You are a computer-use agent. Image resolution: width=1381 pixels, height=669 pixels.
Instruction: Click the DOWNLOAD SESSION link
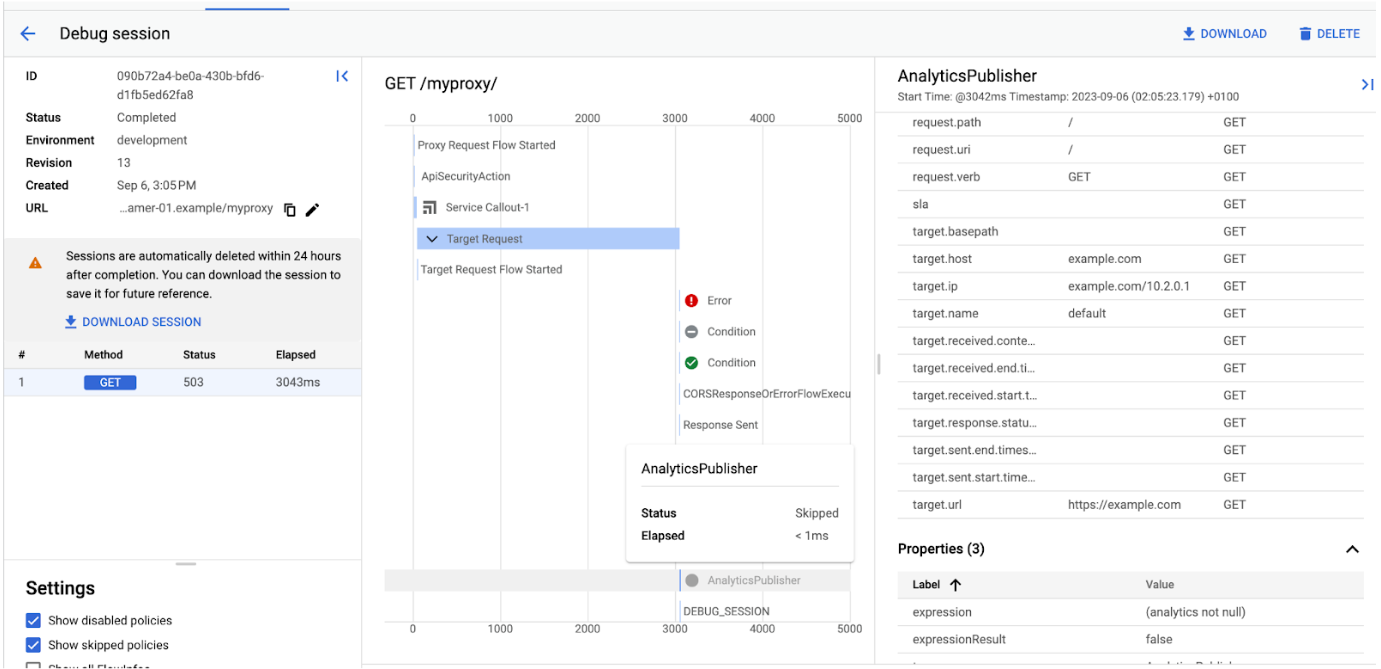(133, 322)
